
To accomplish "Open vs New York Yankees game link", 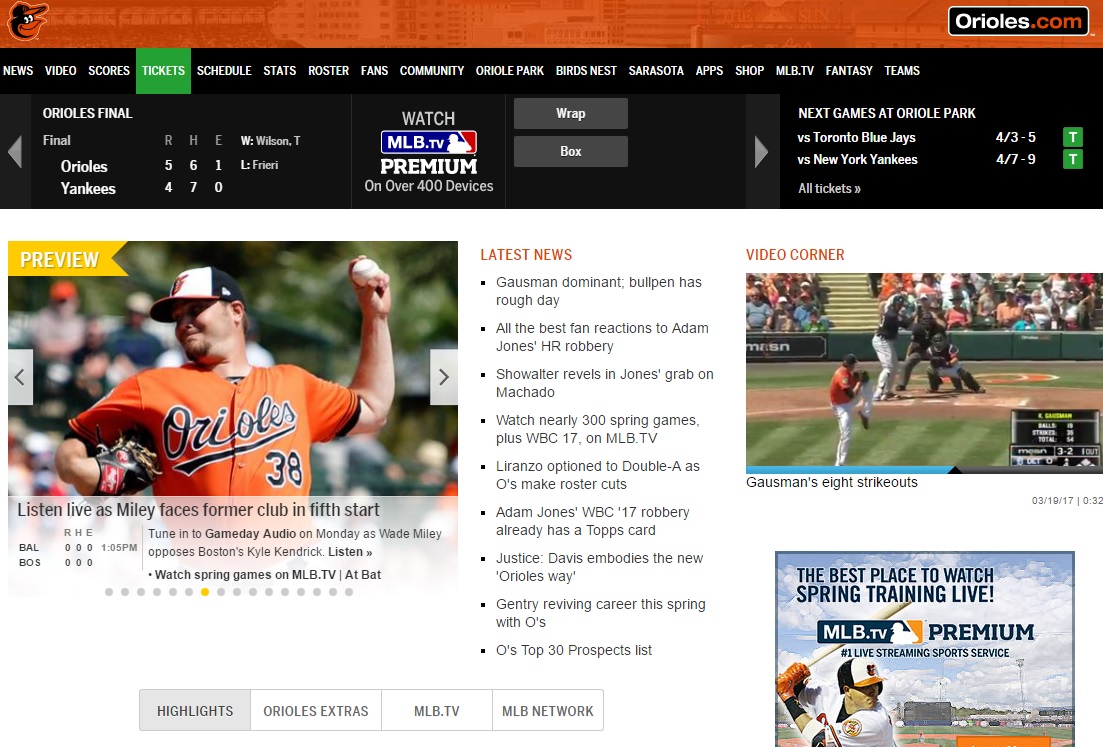I will [x=857, y=160].
